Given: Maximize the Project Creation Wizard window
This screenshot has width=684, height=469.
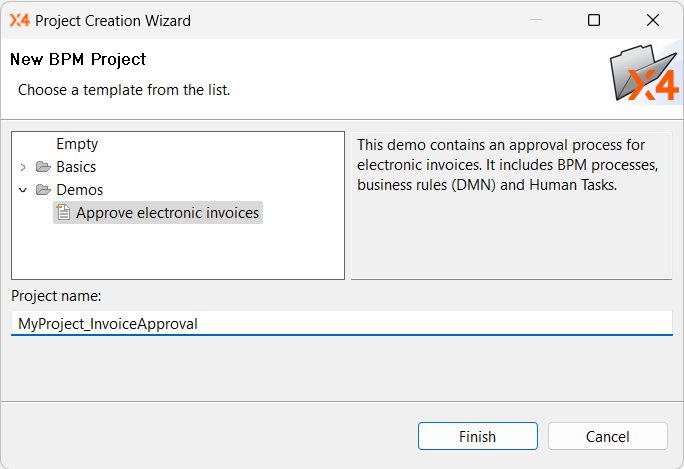Looking at the screenshot, I should [x=594, y=20].
